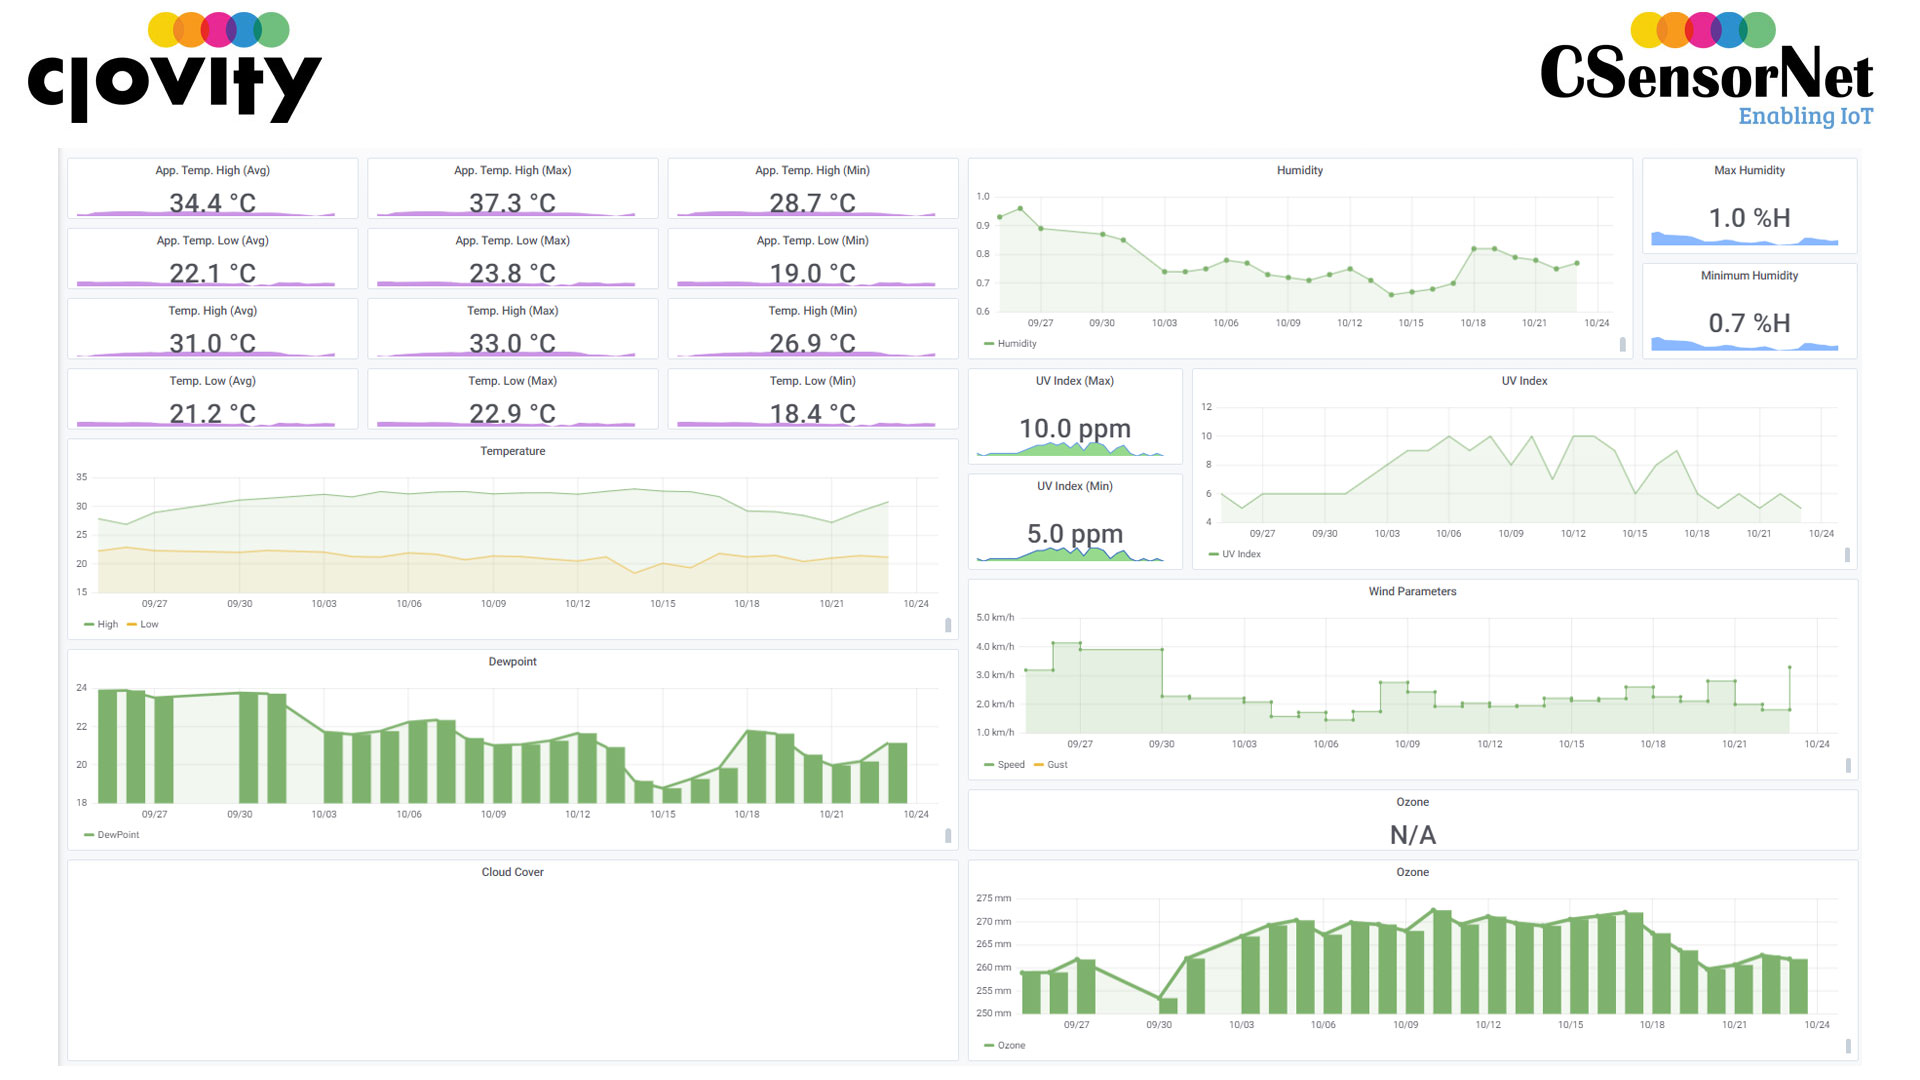Toggle the Humidity legend series
Image resolution: width=1920 pixels, height=1080 pixels.
[x=1010, y=343]
